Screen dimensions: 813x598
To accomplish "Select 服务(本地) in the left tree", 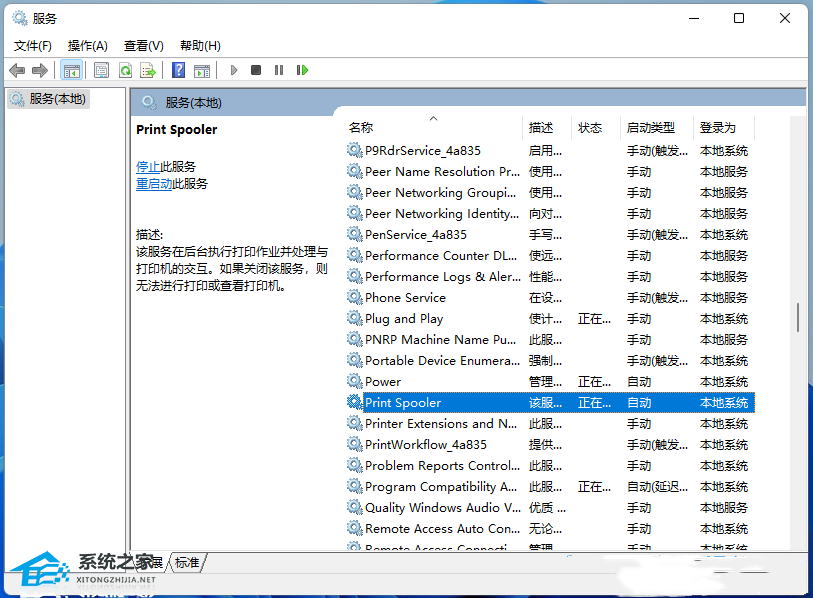I will click(x=49, y=99).
